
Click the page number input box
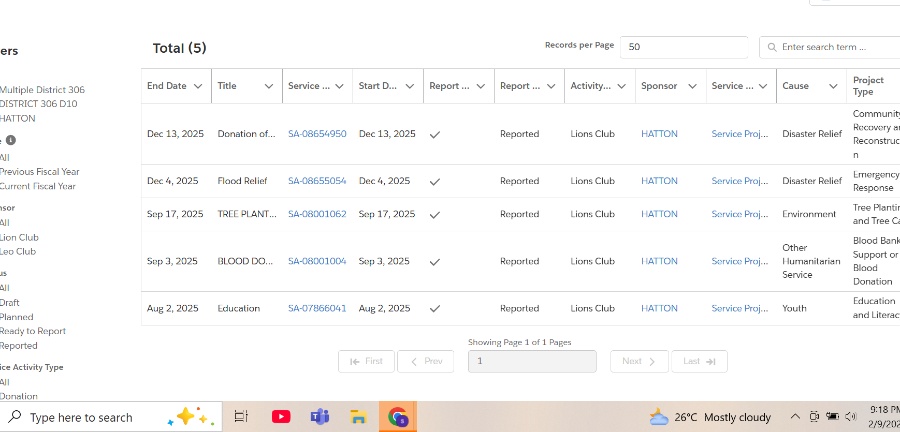(532, 361)
